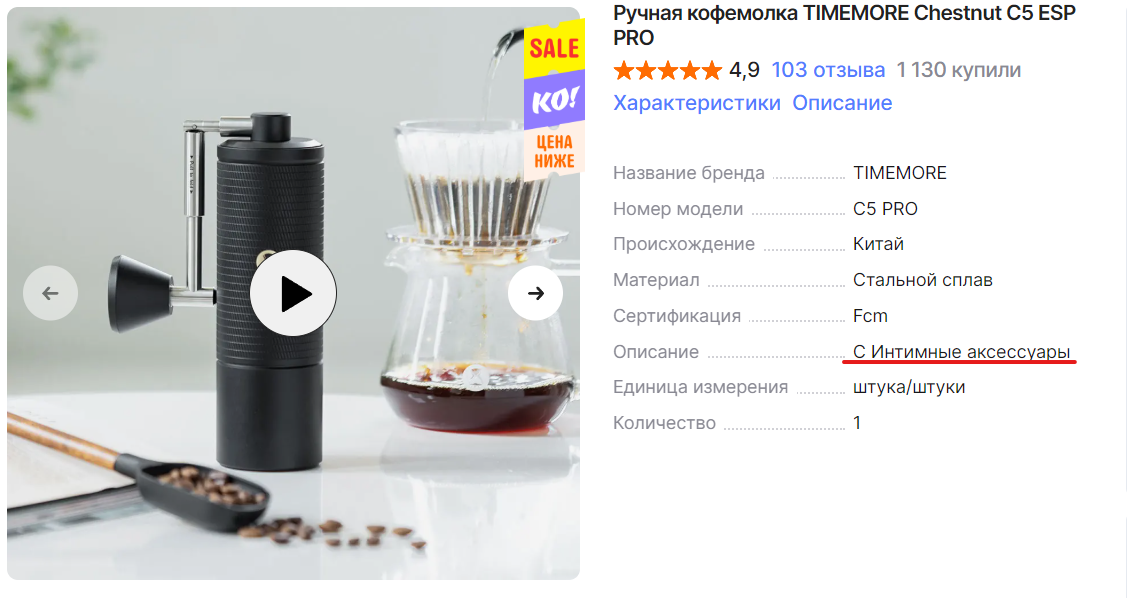Click the Стальной сплав material value
Viewport: 1127px width, 598px height.
923,280
